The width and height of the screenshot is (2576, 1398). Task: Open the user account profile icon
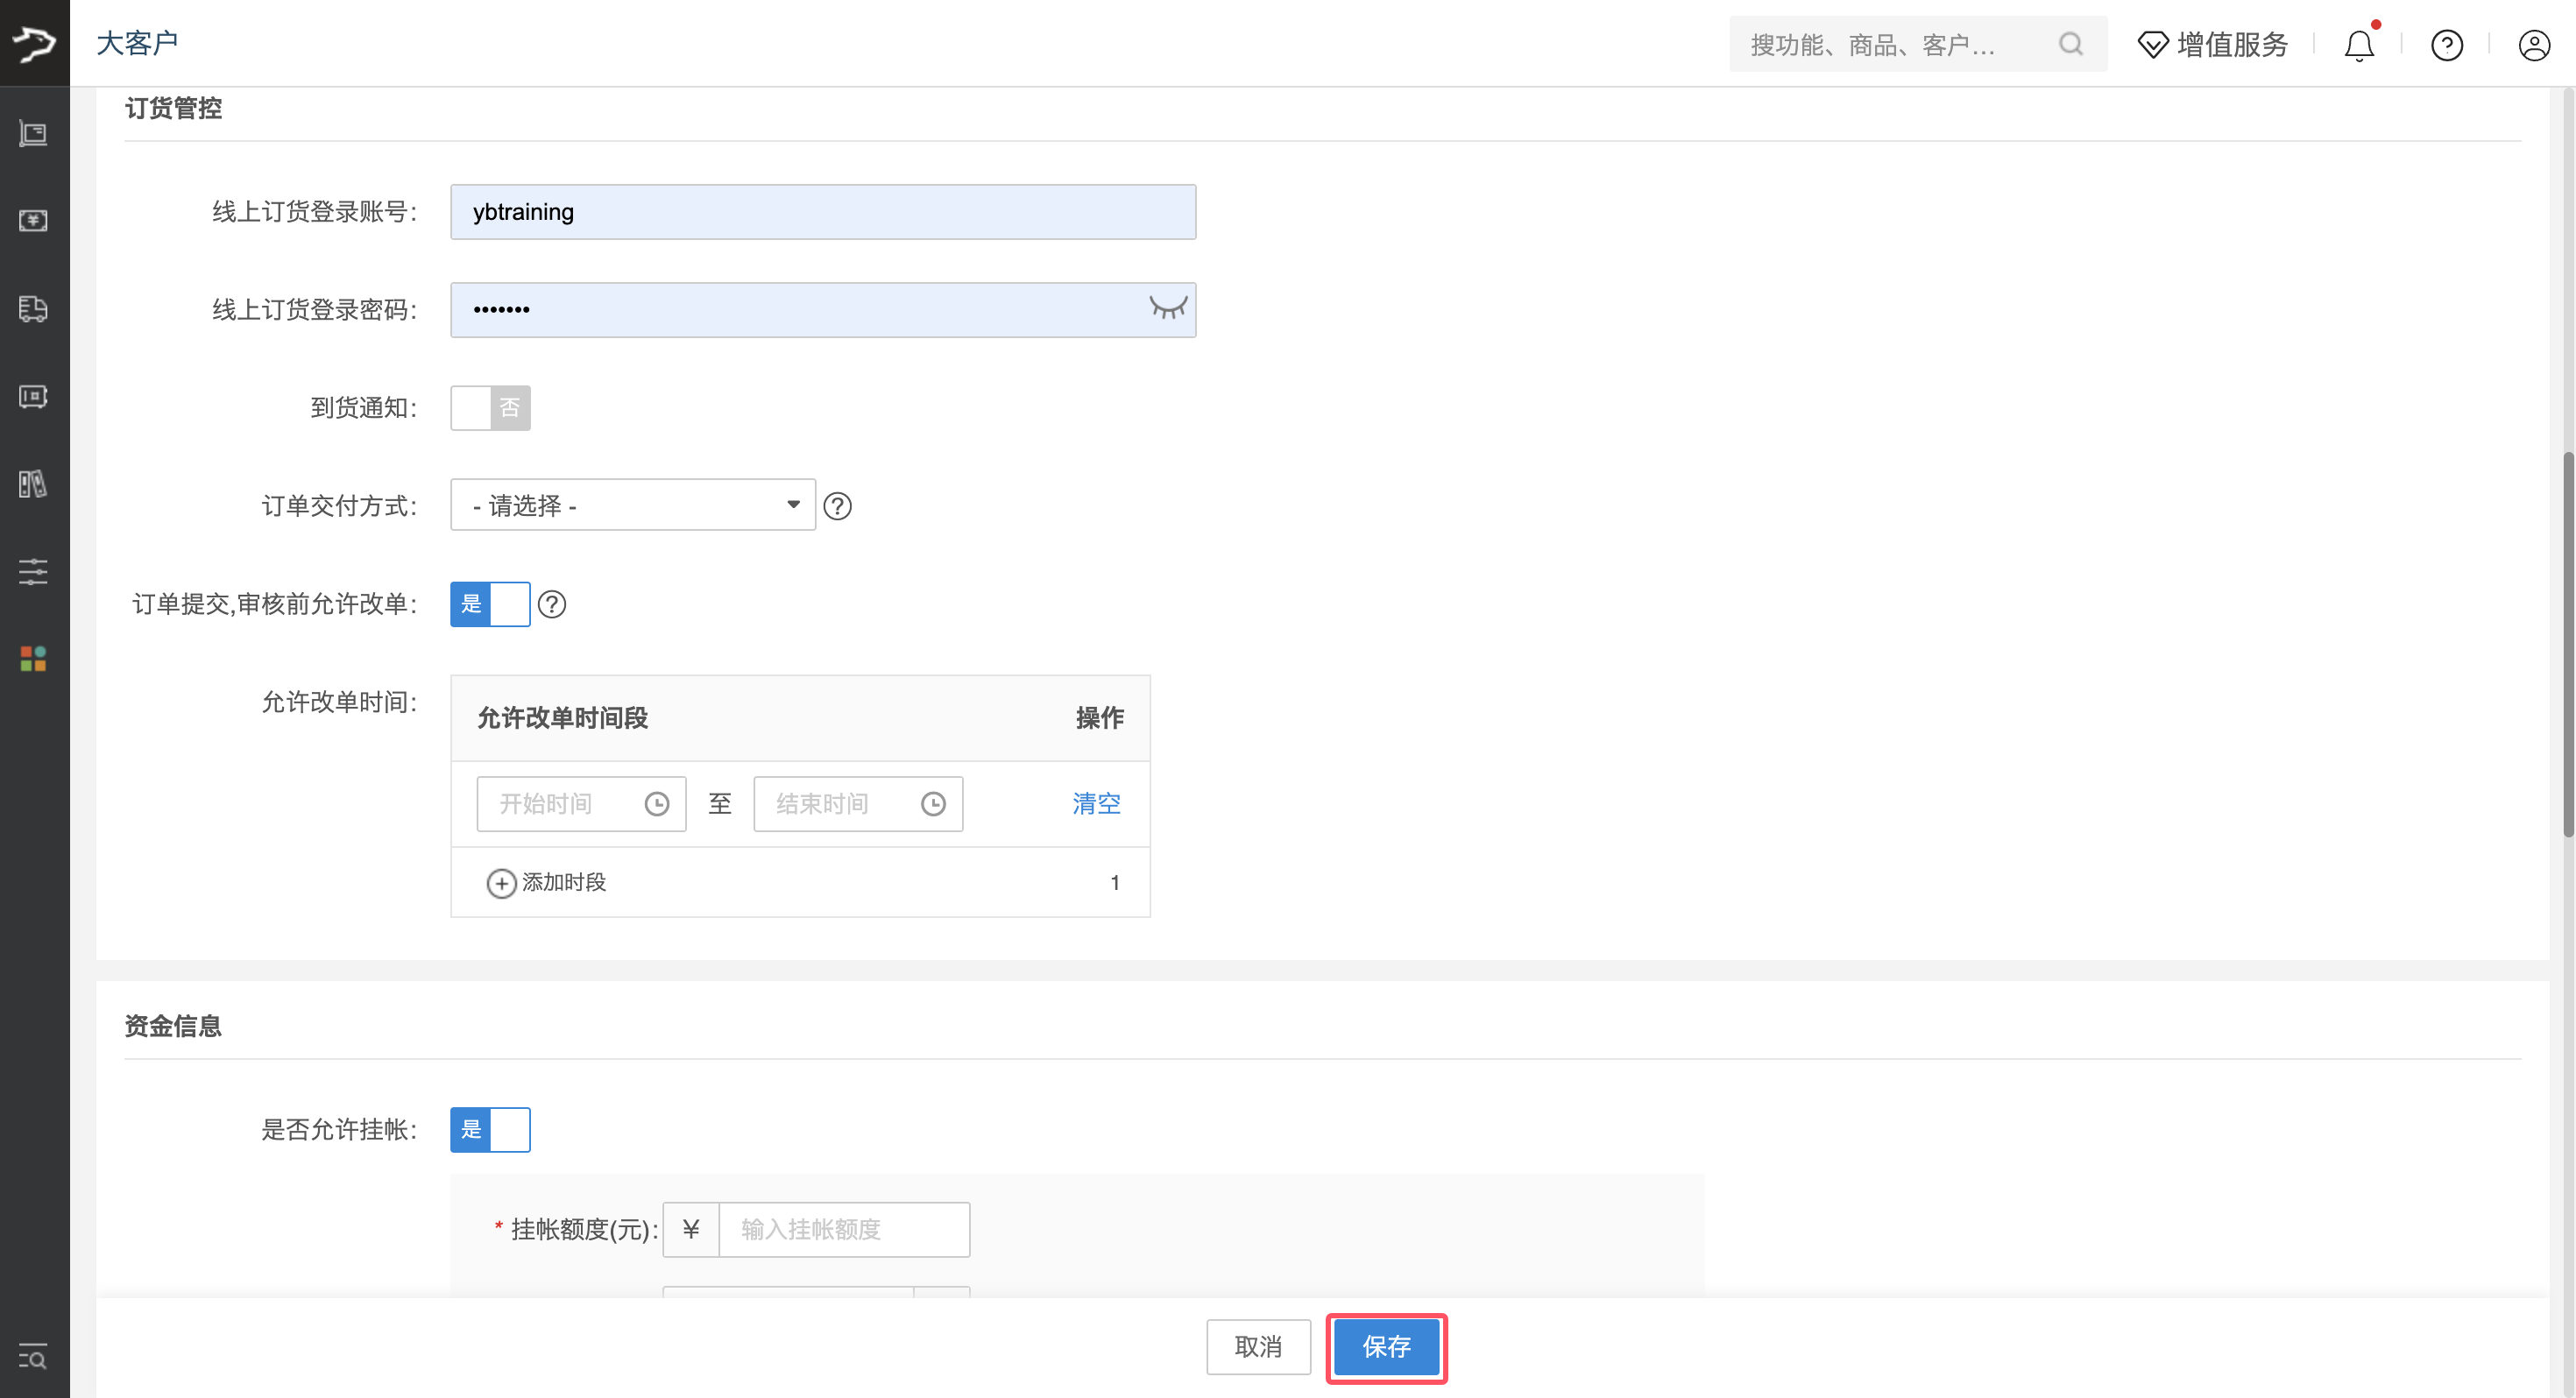2533,45
